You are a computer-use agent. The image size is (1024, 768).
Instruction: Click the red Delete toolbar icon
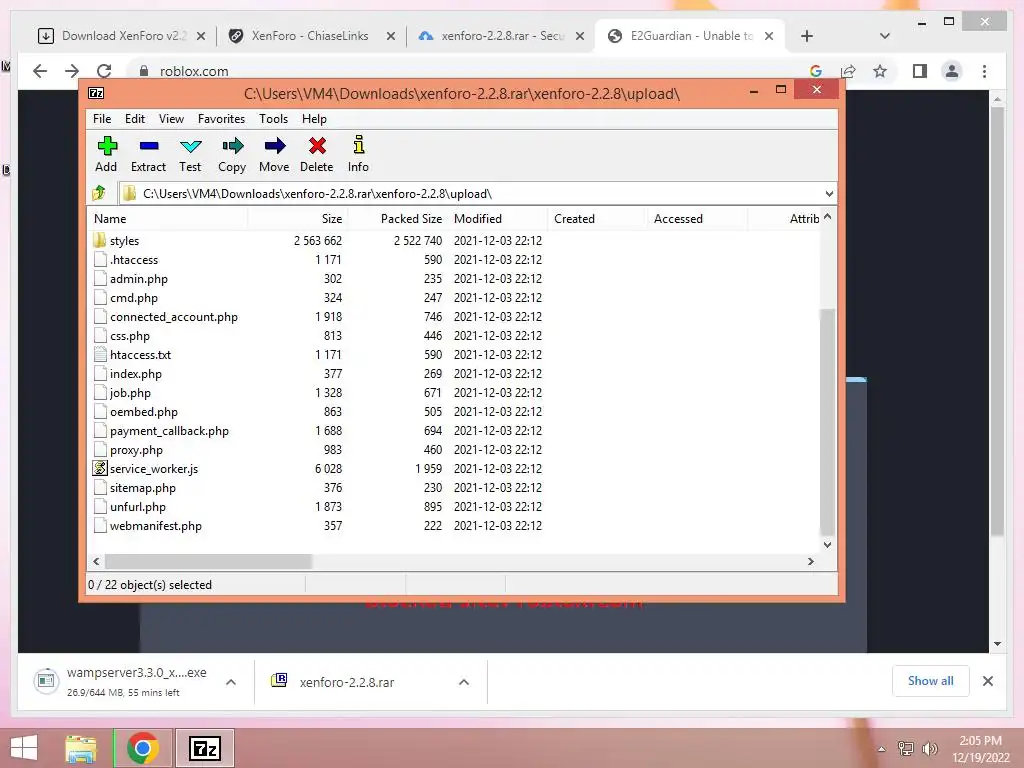tap(317, 146)
